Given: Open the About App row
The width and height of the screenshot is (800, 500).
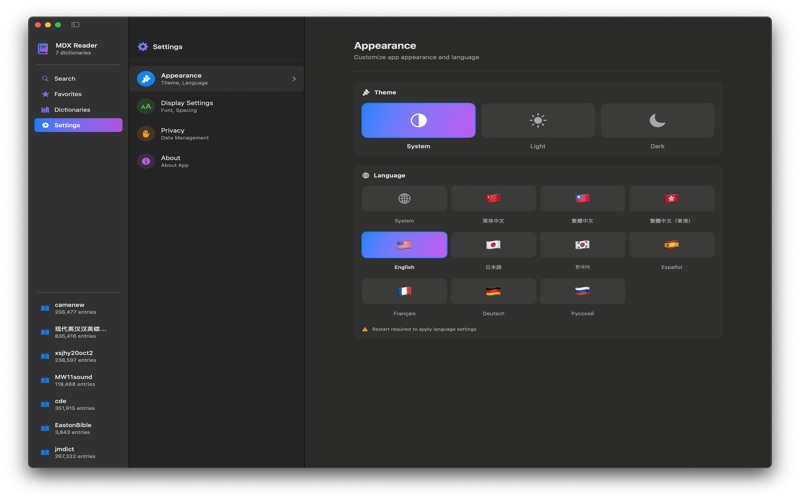Looking at the screenshot, I should tap(216, 161).
